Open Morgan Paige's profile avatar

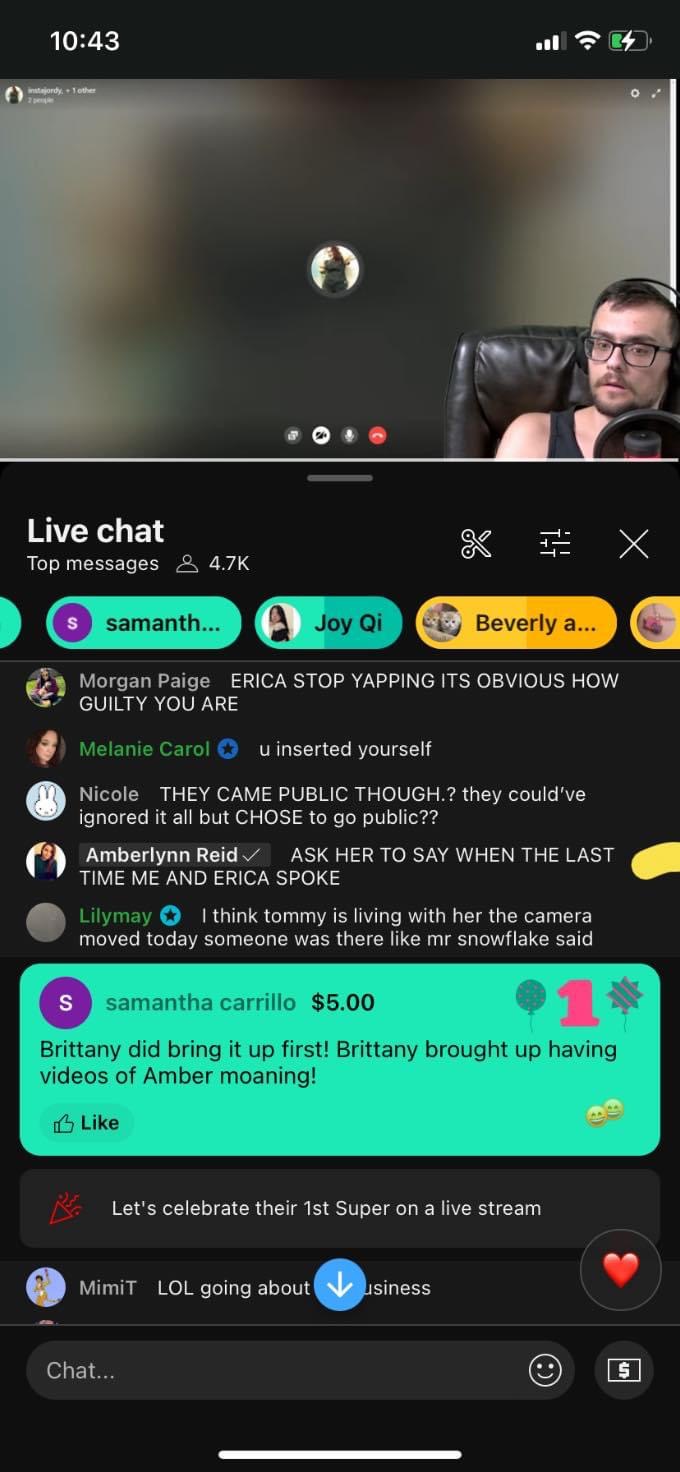point(46,688)
